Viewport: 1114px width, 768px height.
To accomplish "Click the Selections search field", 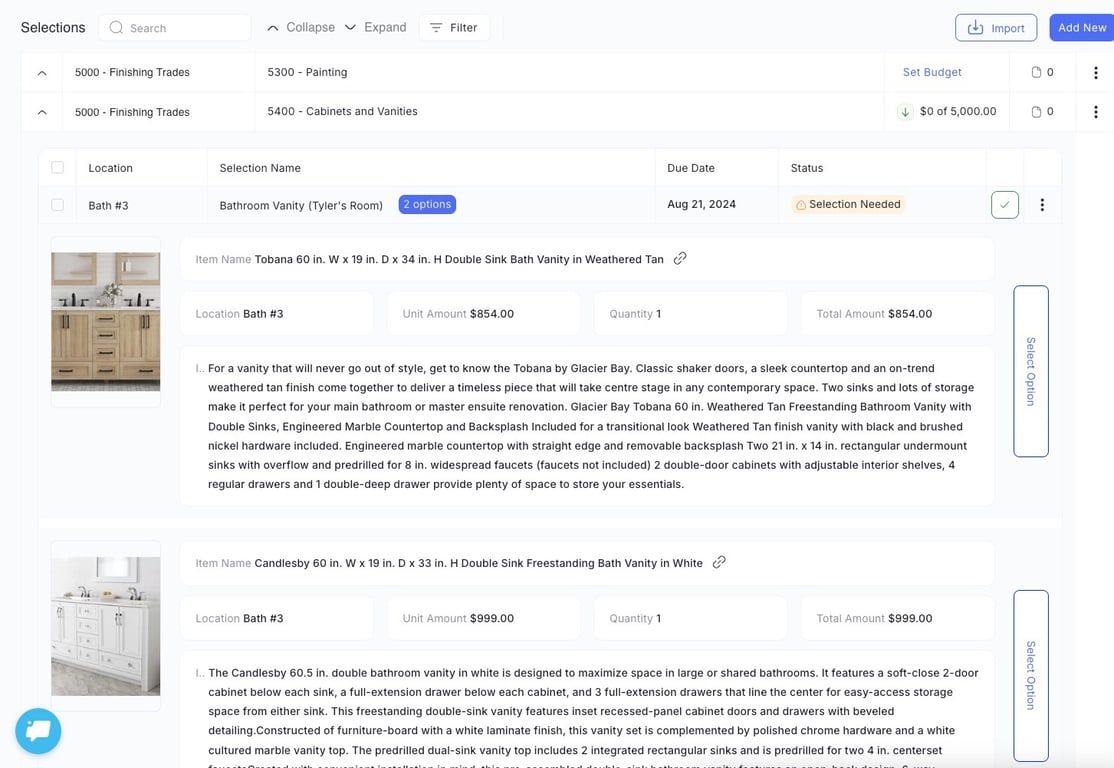I will point(175,28).
